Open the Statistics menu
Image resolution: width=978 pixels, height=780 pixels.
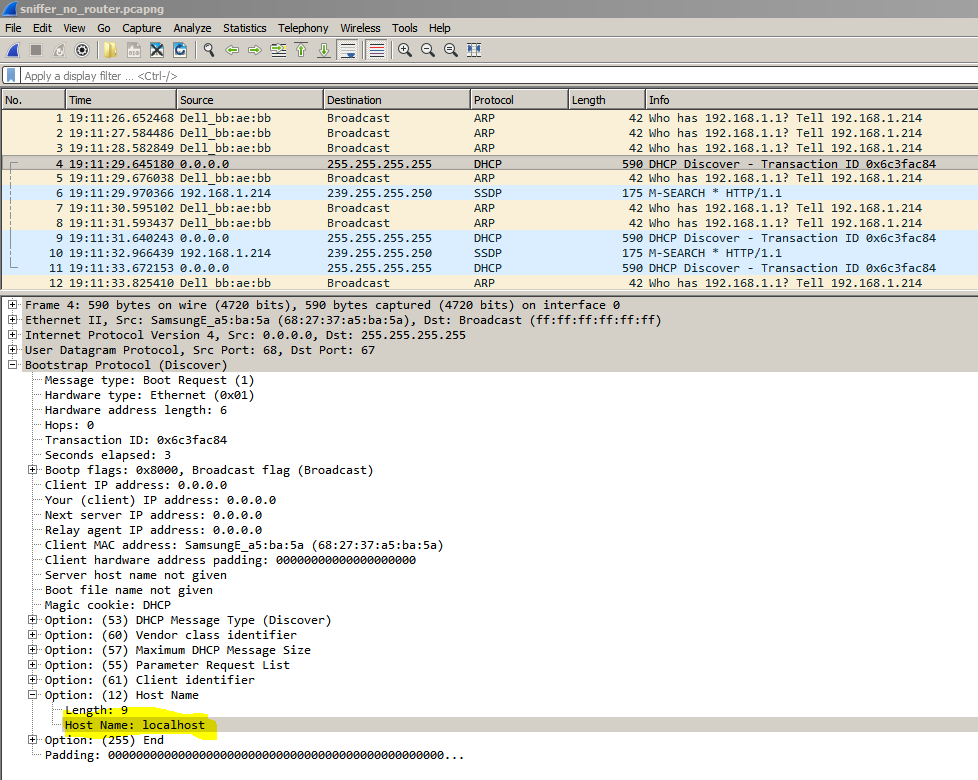(244, 28)
